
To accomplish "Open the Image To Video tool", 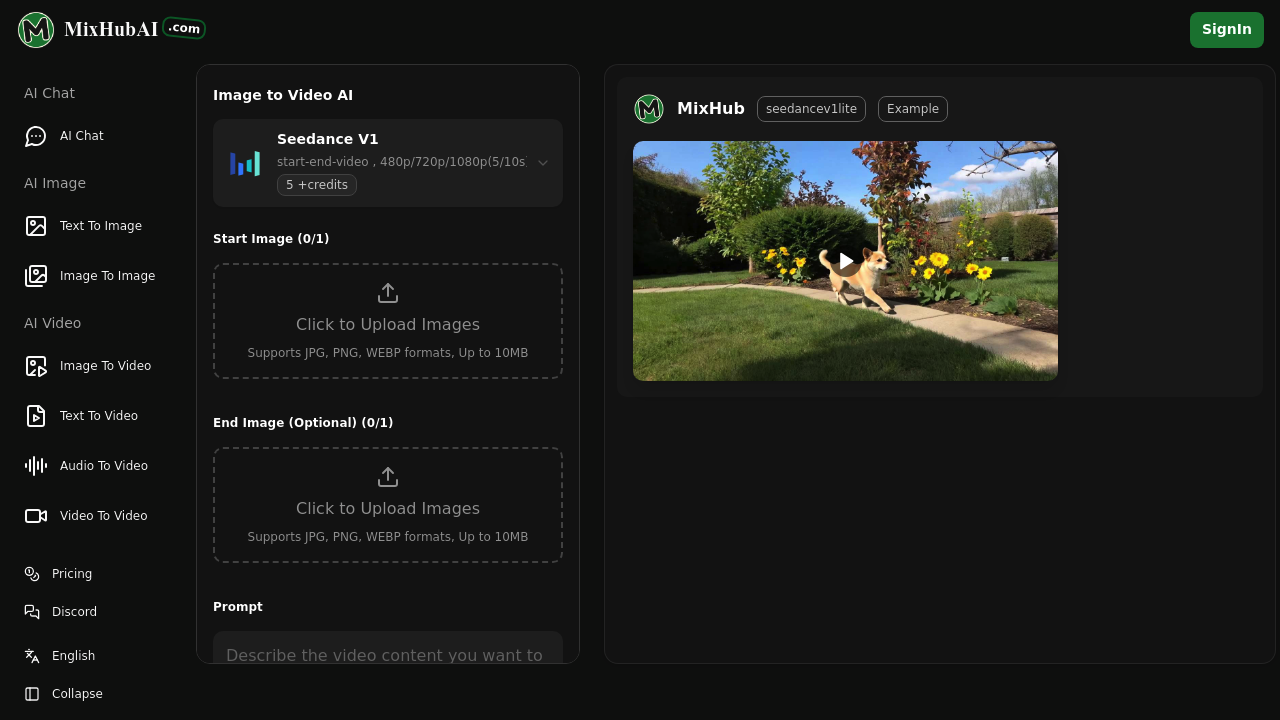I will point(105,366).
